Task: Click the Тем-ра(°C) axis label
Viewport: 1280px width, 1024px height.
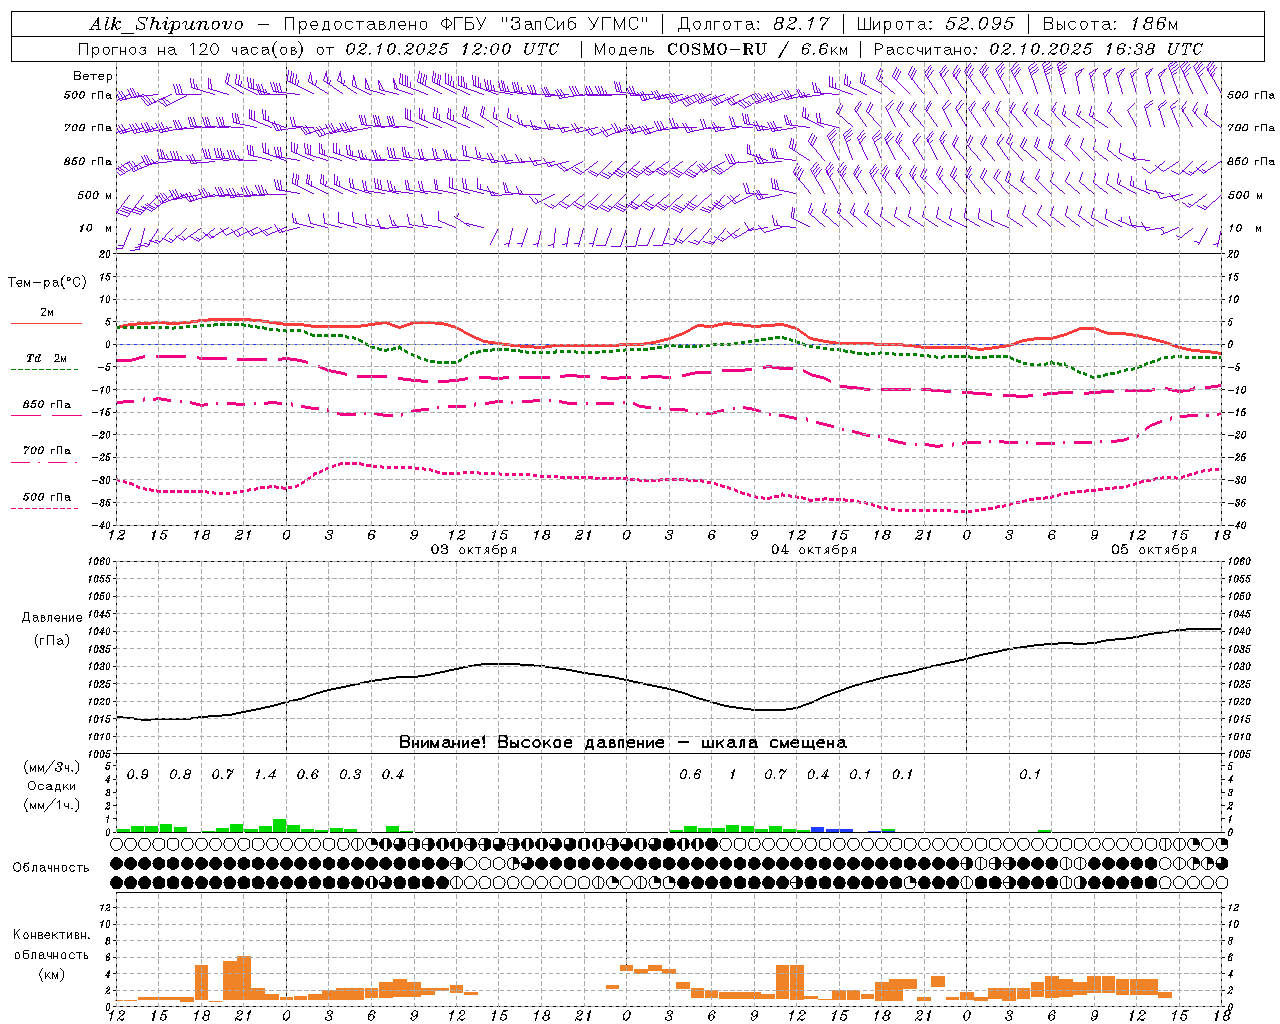Action: [x=47, y=283]
